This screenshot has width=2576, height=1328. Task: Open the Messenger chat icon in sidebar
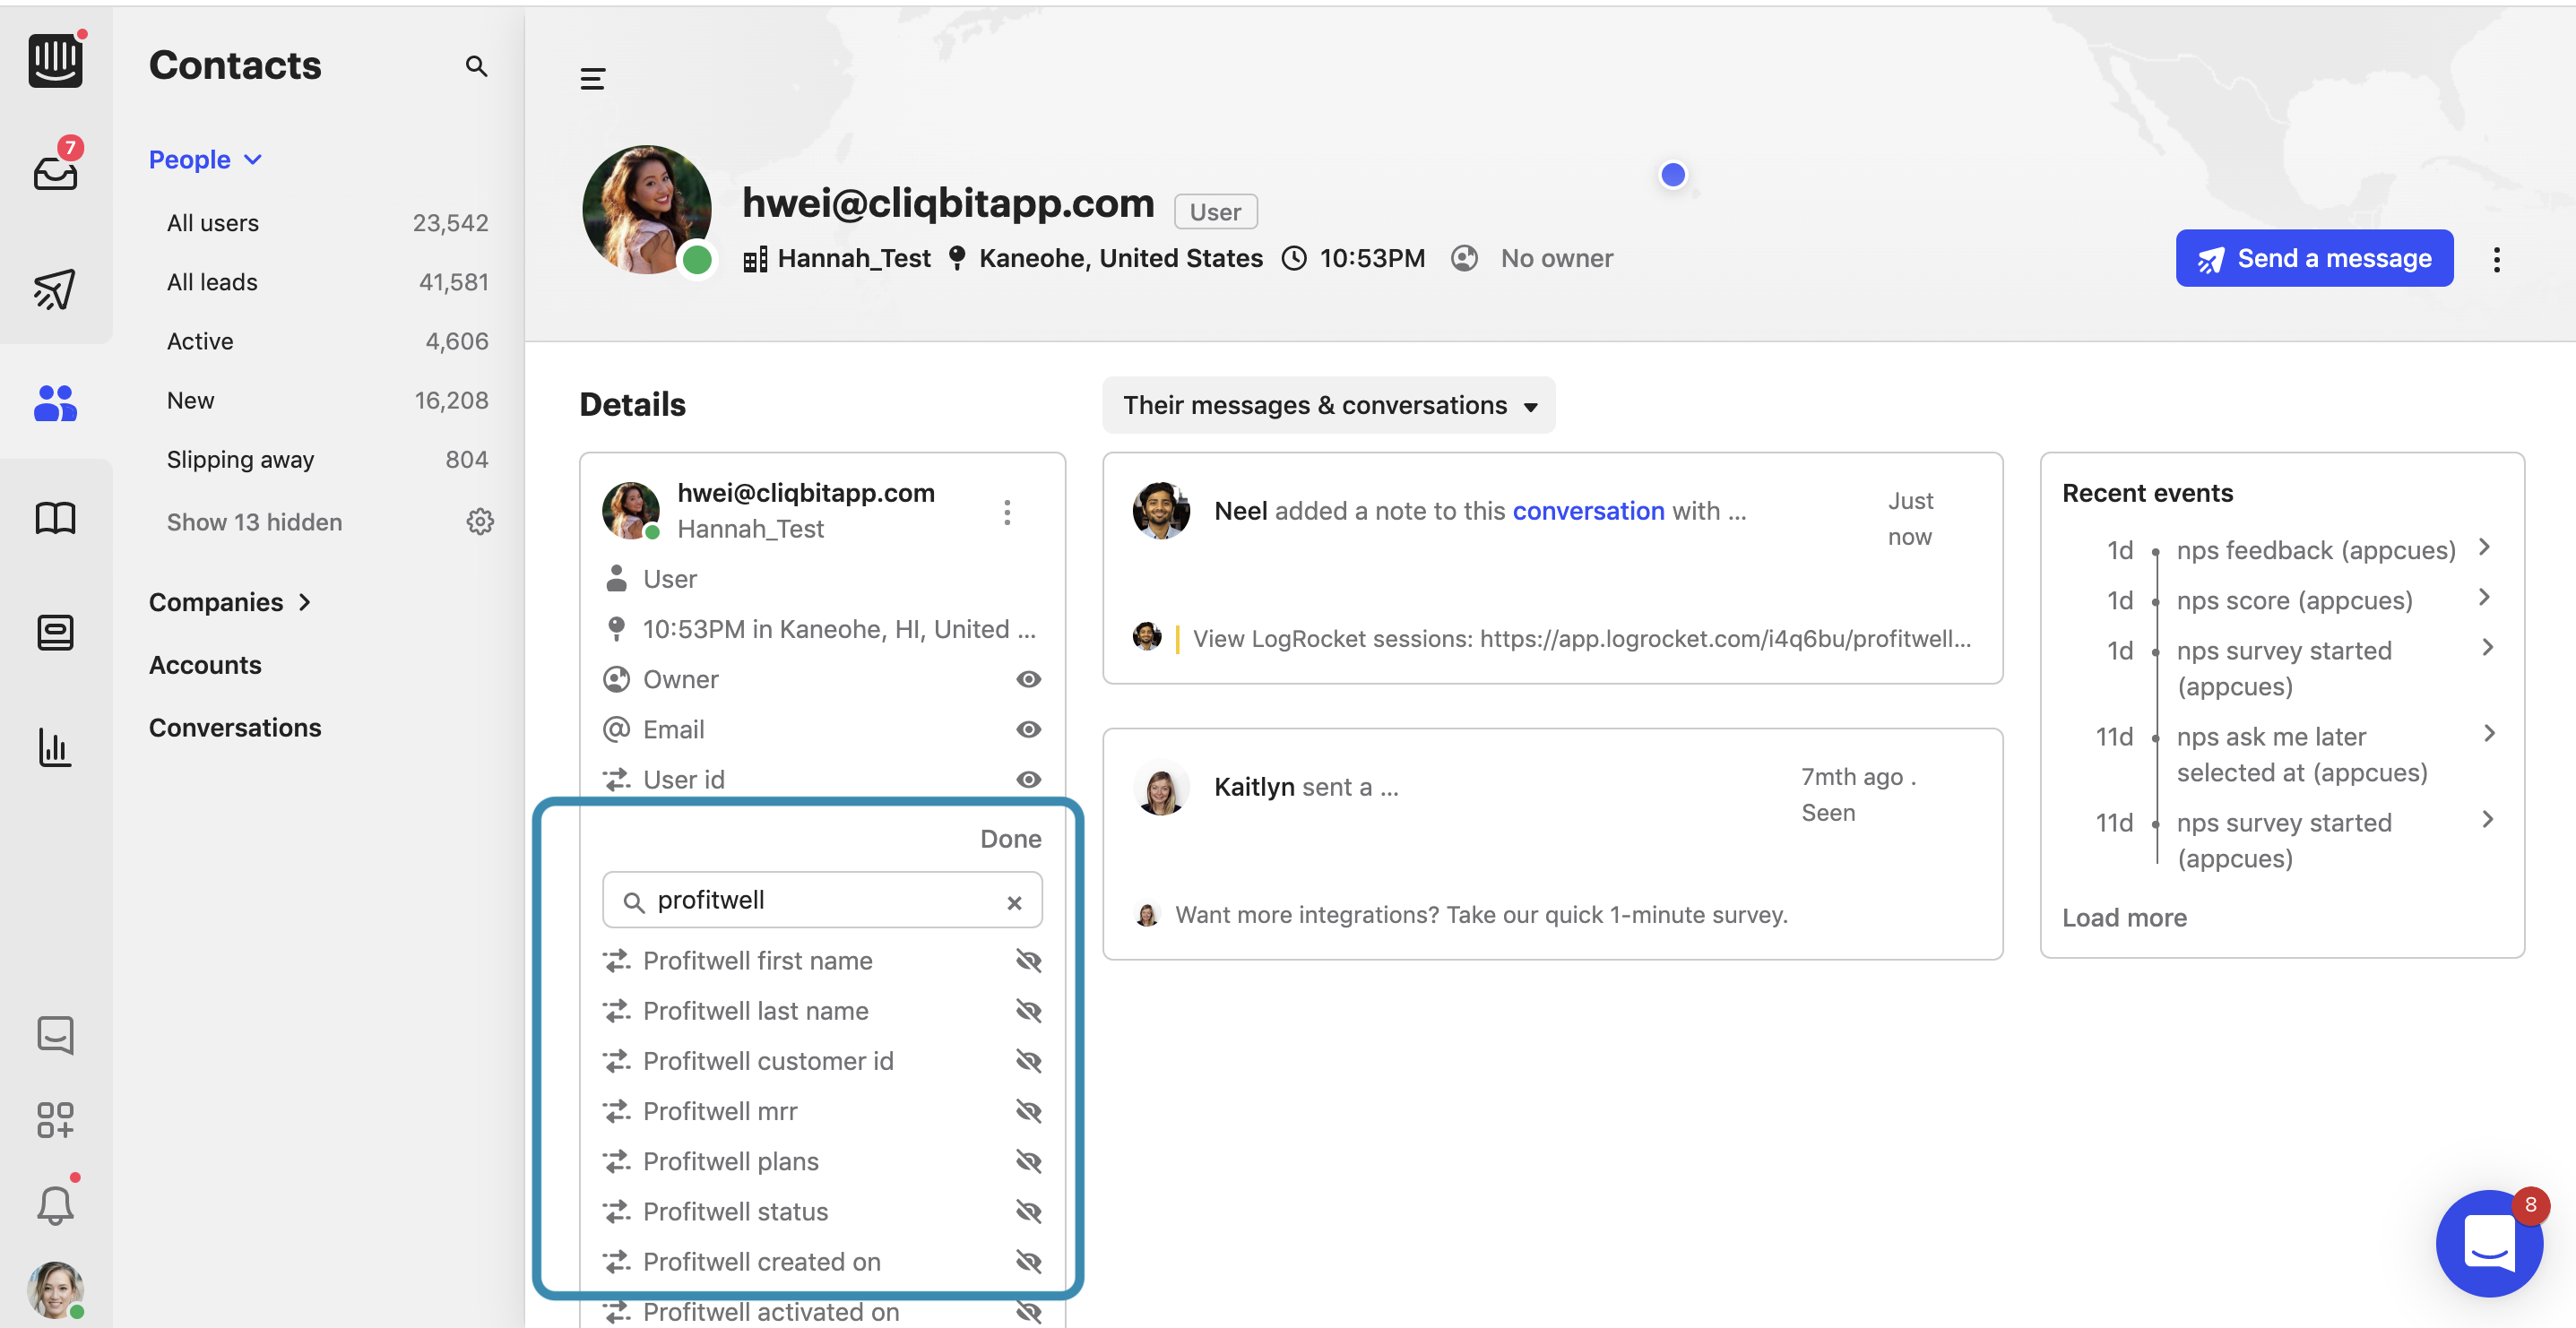tap(55, 1035)
